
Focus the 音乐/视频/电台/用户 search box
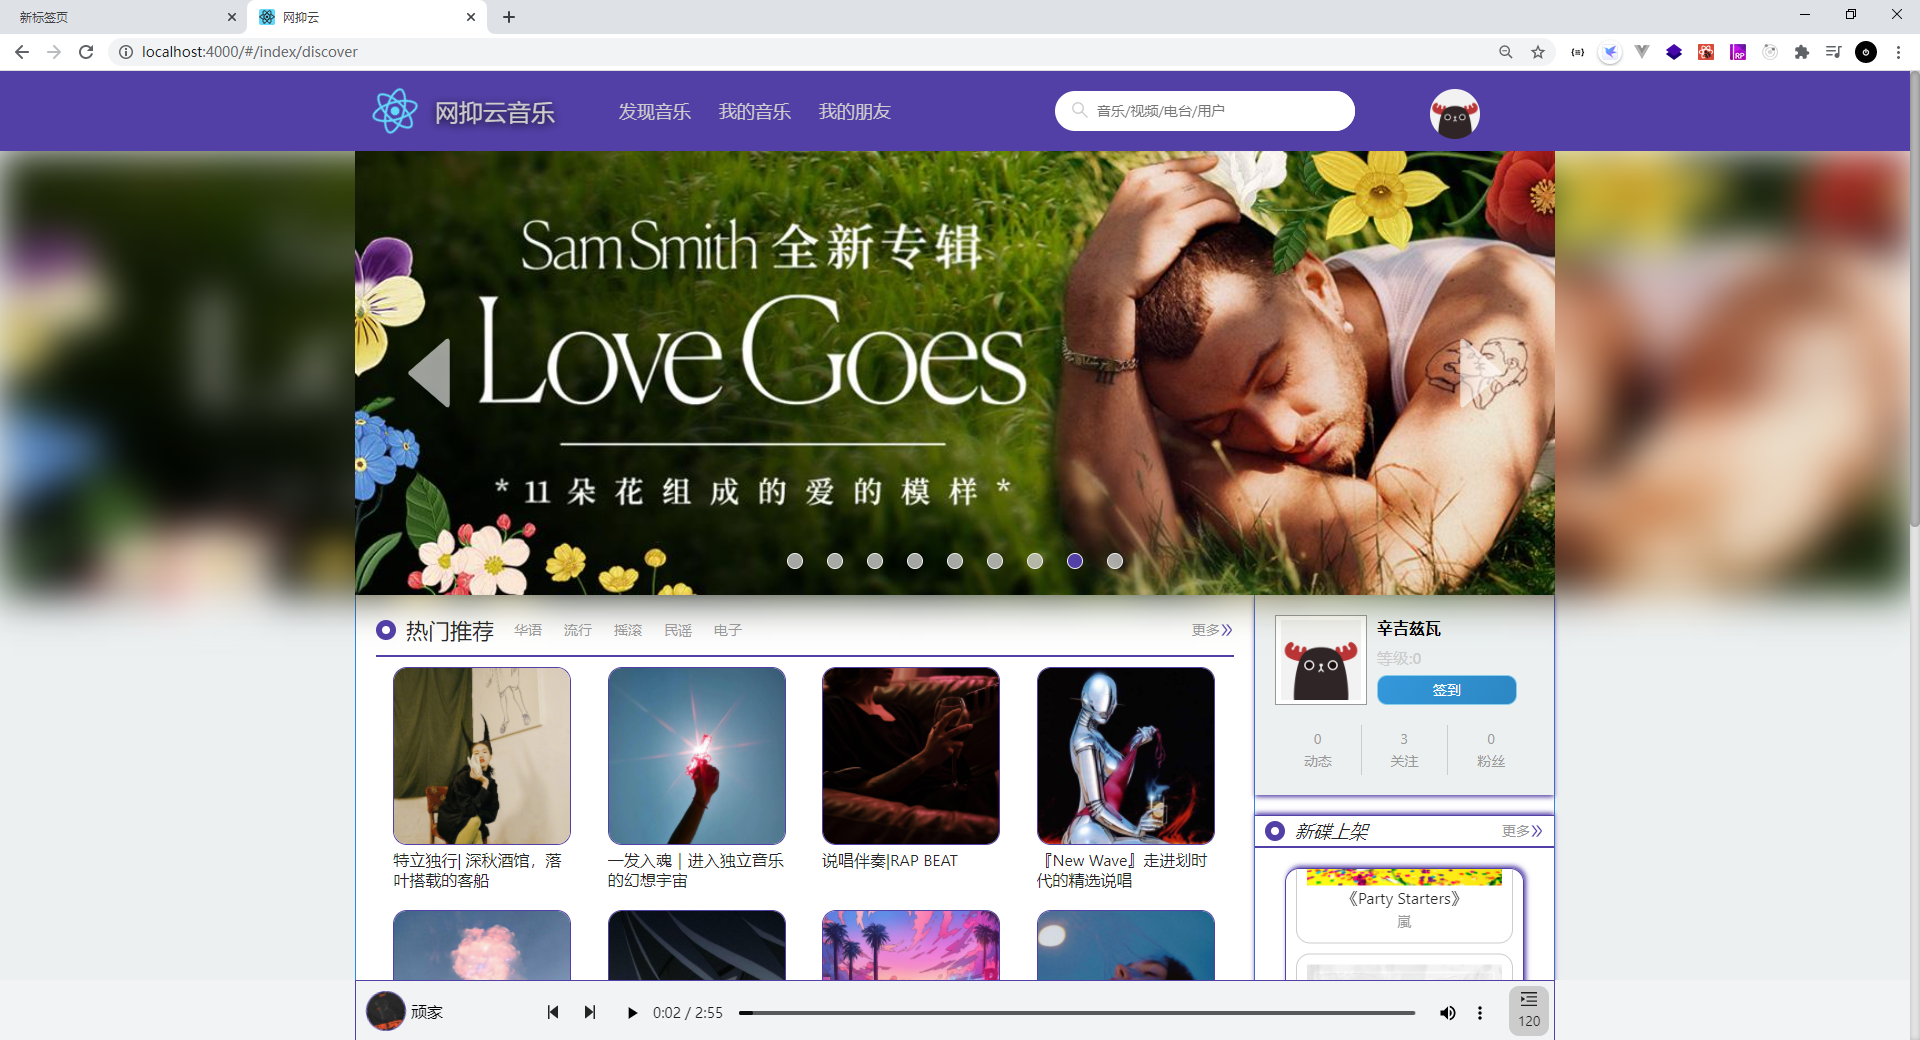(x=1205, y=111)
